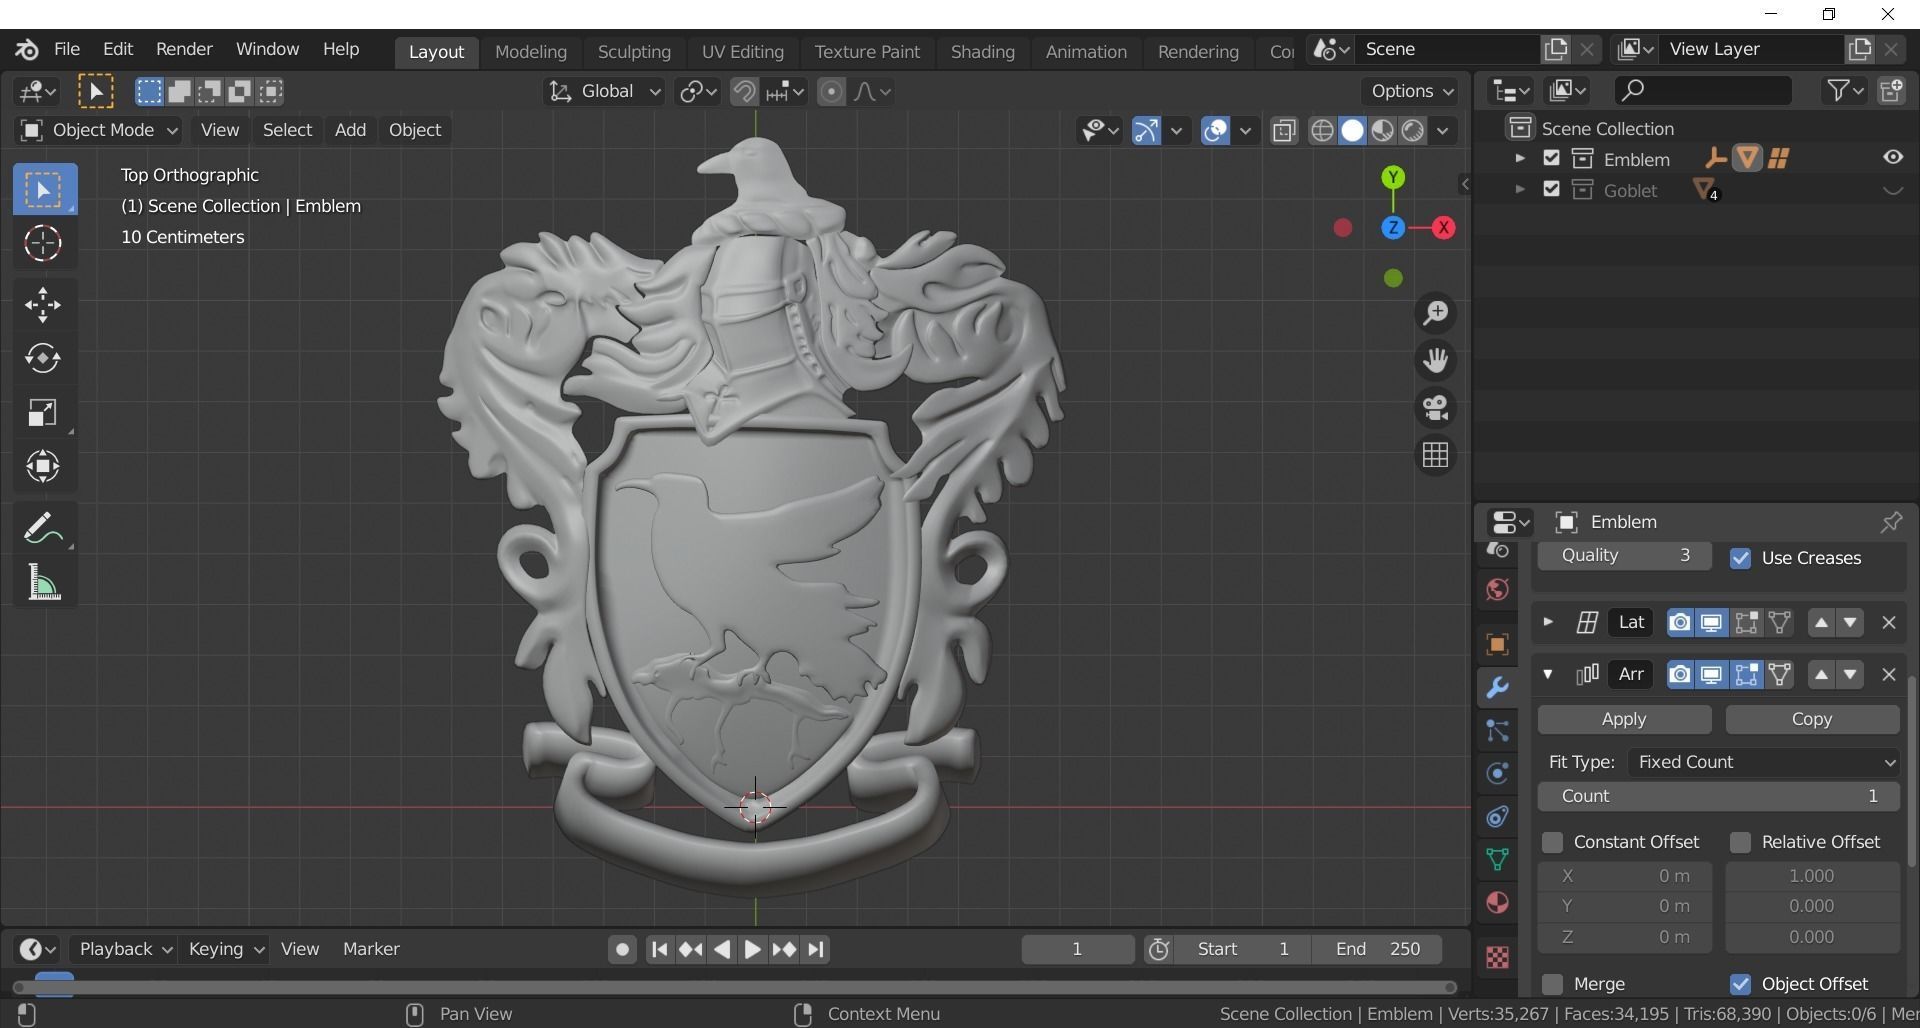
Task: Switch to Sculpting workspace tab
Action: [x=634, y=52]
